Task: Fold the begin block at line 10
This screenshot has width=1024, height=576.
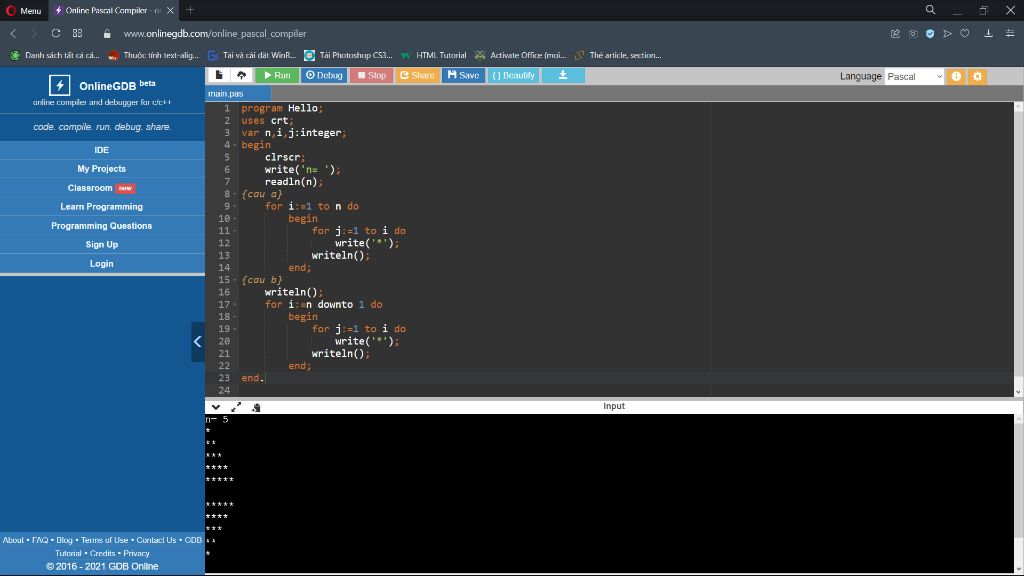Action: coord(234,219)
